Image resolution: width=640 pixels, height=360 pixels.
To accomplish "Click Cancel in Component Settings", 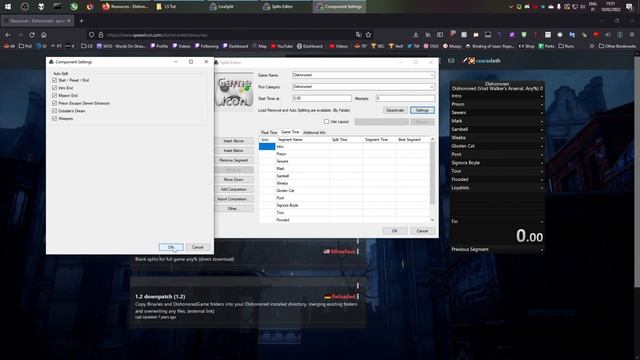I will click(x=198, y=247).
